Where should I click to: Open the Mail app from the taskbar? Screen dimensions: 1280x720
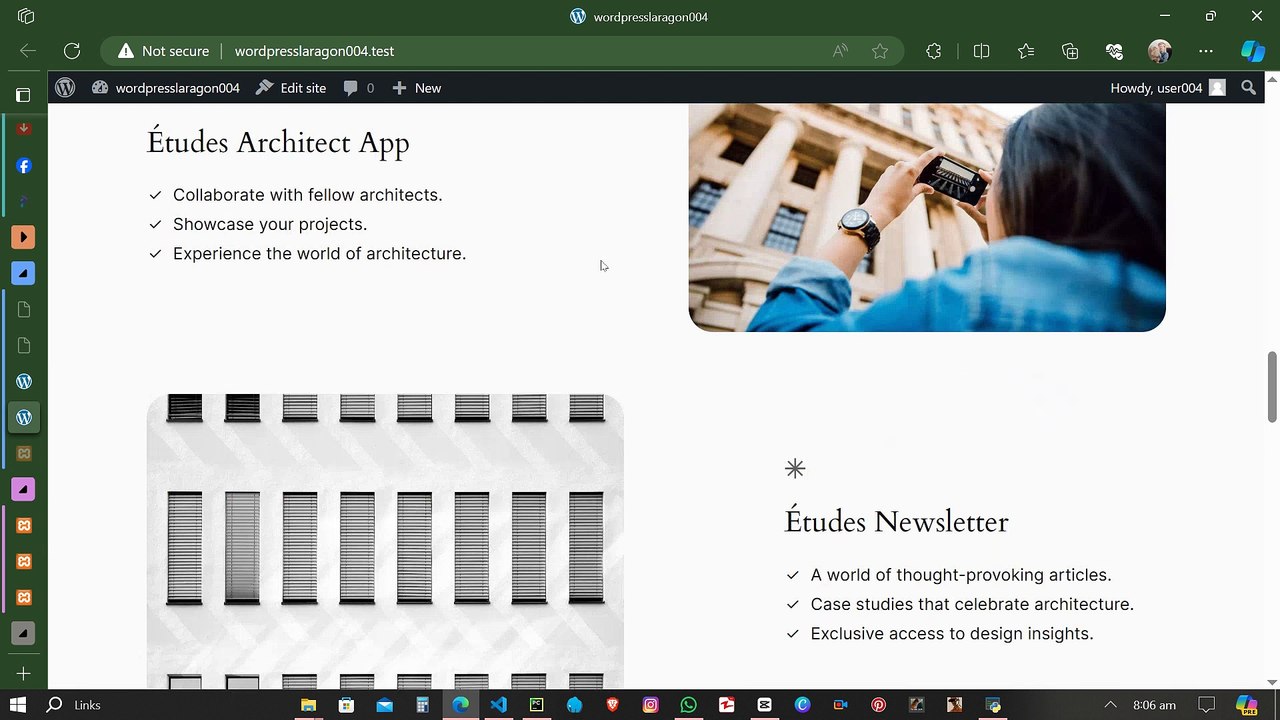click(x=384, y=705)
